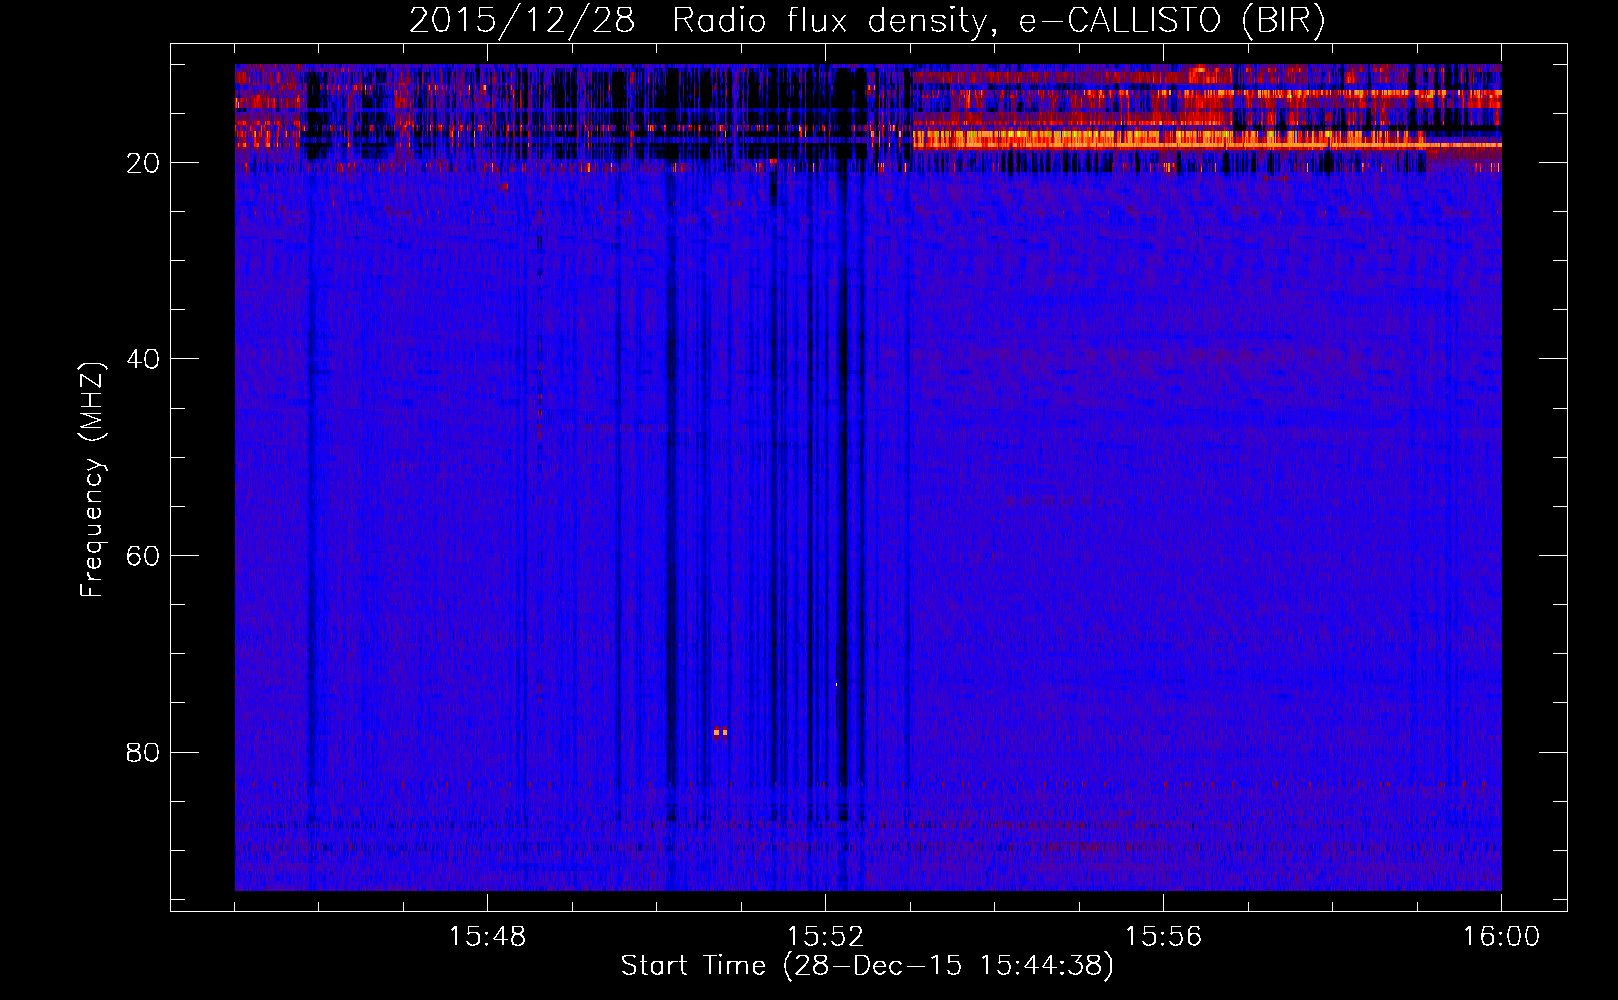Click the 40 MHz frequency tick label
This screenshot has width=1618, height=1000.
[143, 359]
